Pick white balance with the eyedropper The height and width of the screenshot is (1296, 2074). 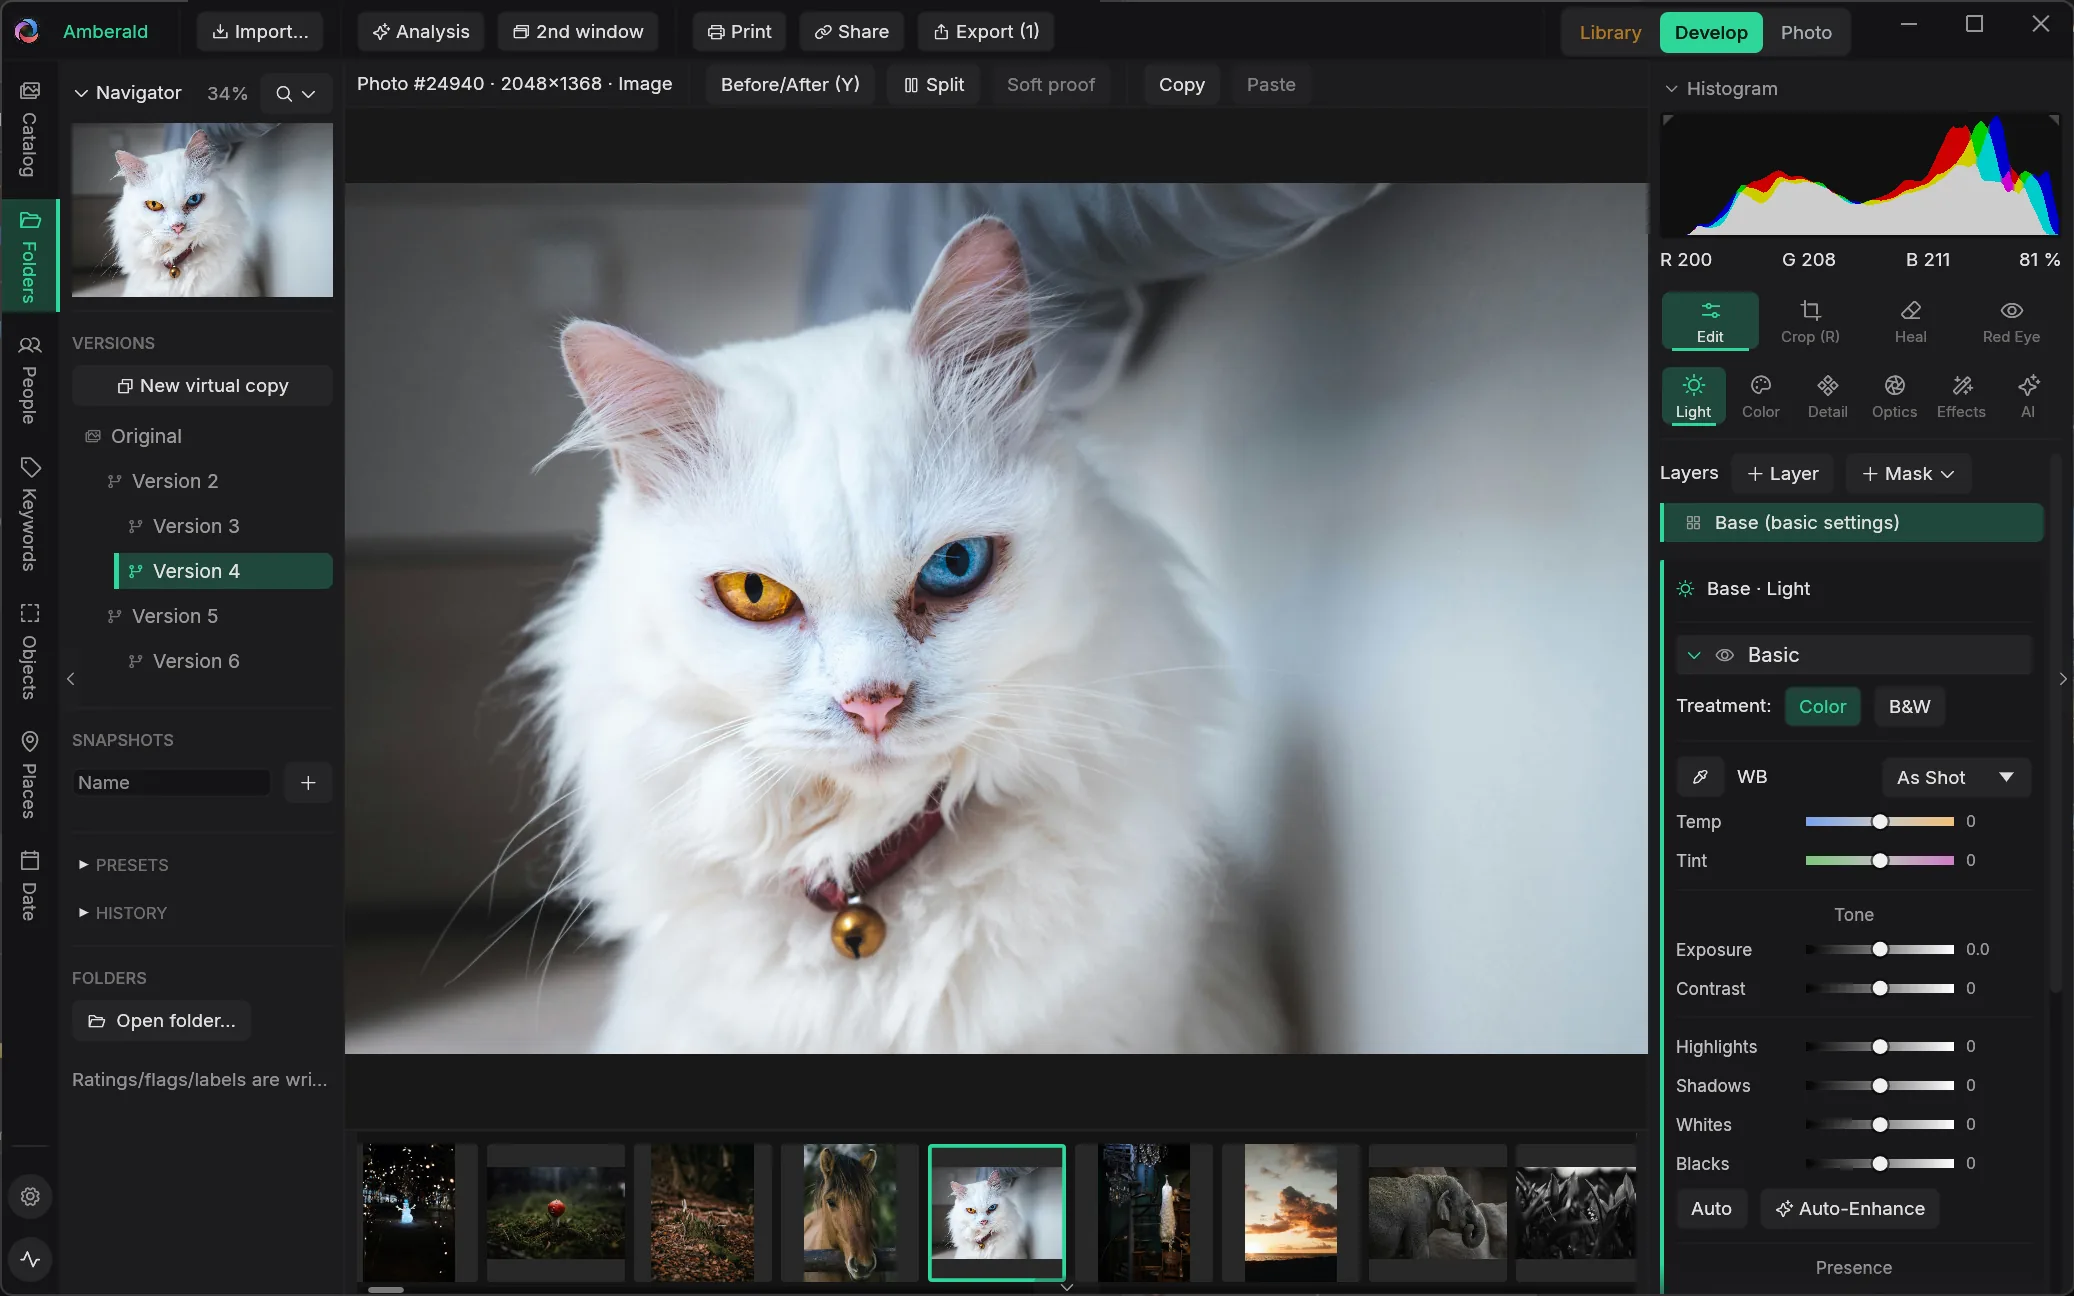(1700, 777)
